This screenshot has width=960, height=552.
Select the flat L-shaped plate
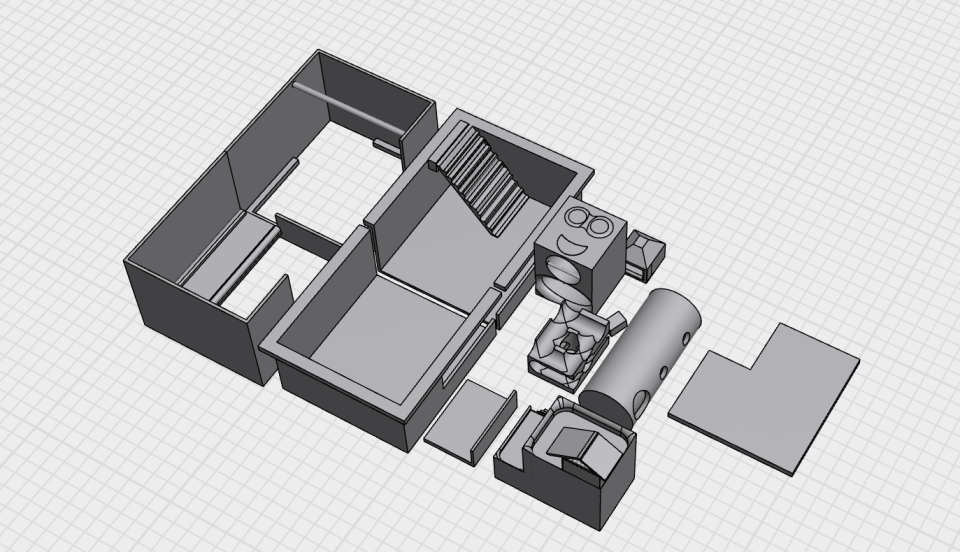(765, 399)
